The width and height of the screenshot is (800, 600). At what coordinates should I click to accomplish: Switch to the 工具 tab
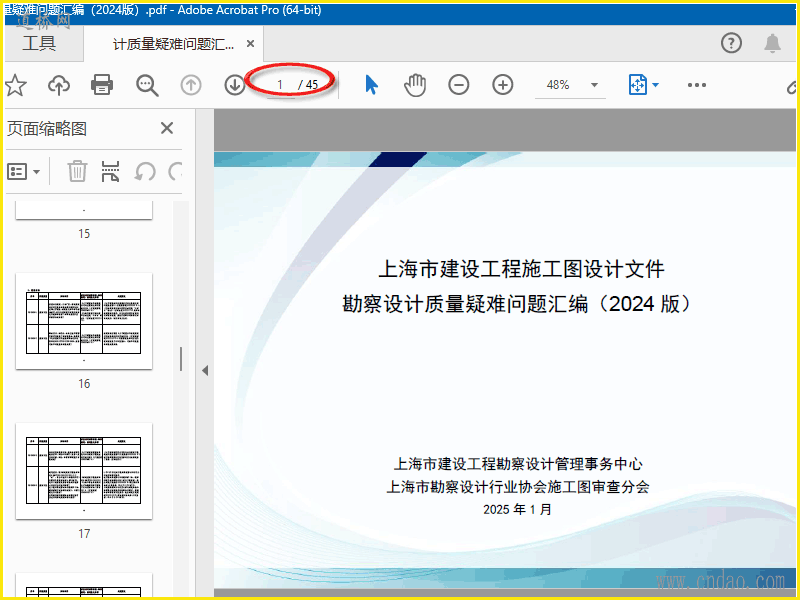click(39, 43)
